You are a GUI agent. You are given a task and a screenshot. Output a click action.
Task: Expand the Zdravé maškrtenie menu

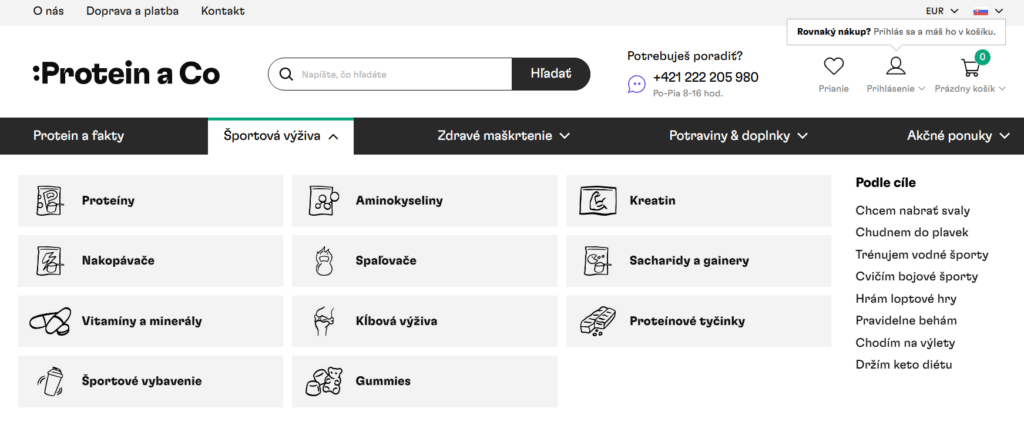(504, 136)
